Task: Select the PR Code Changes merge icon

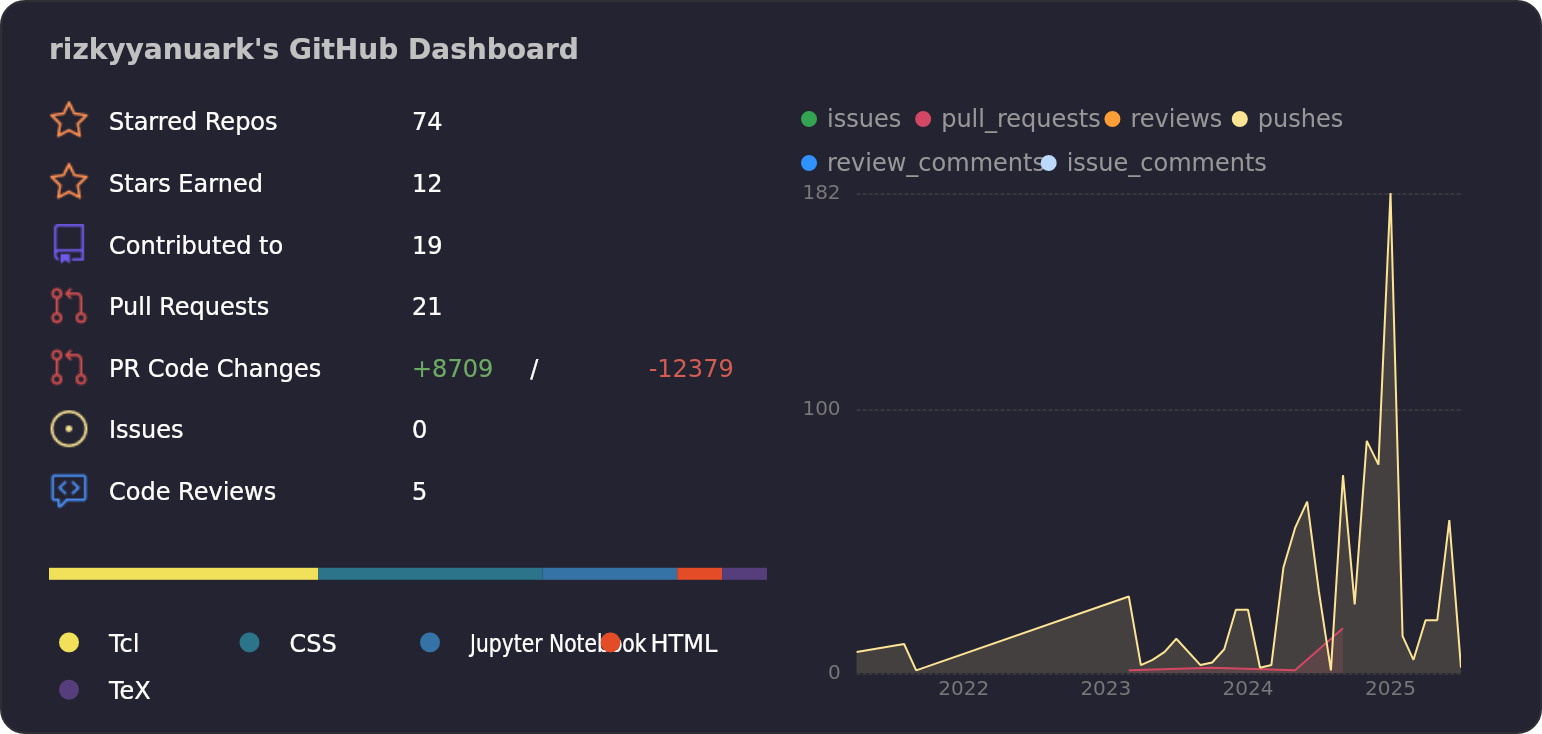Action: point(68,367)
